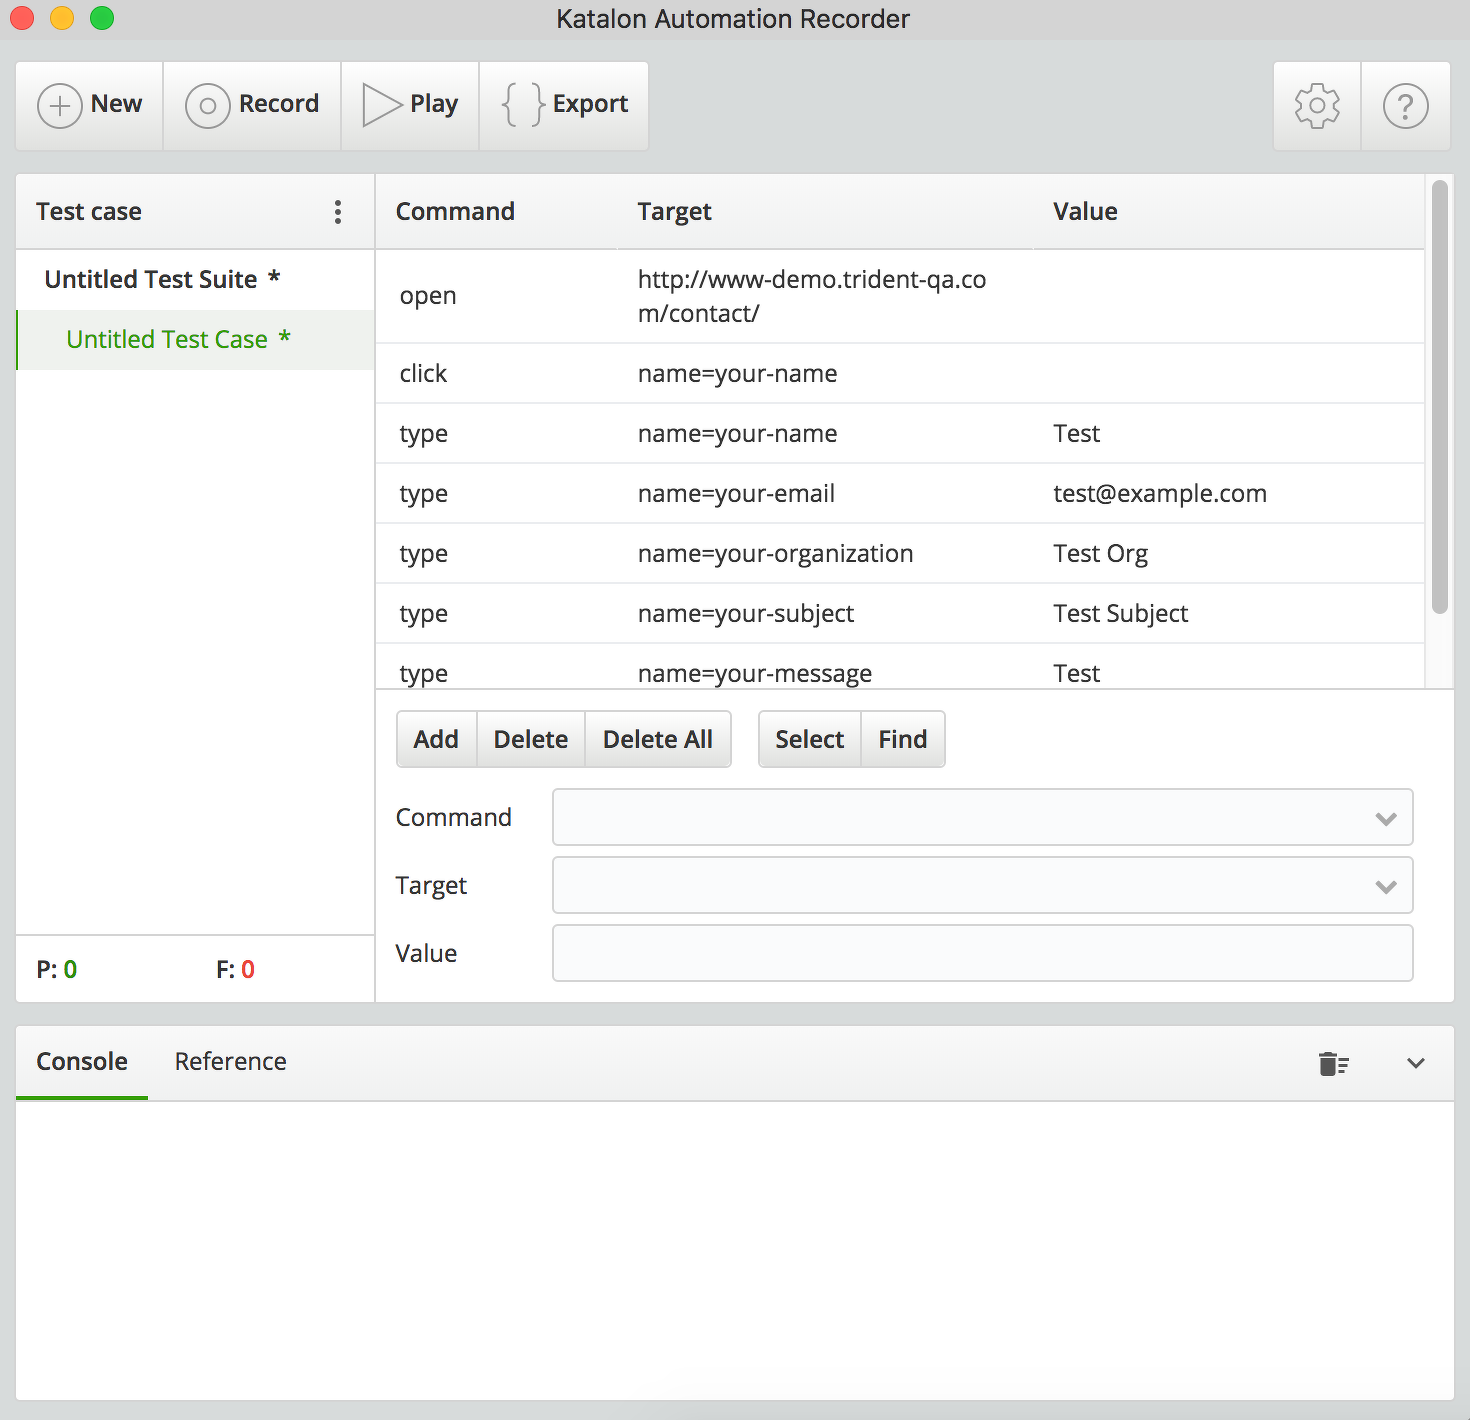Screen dimensions: 1470x1420
Task: Select Untitled Test Suite entry
Action: (151, 280)
